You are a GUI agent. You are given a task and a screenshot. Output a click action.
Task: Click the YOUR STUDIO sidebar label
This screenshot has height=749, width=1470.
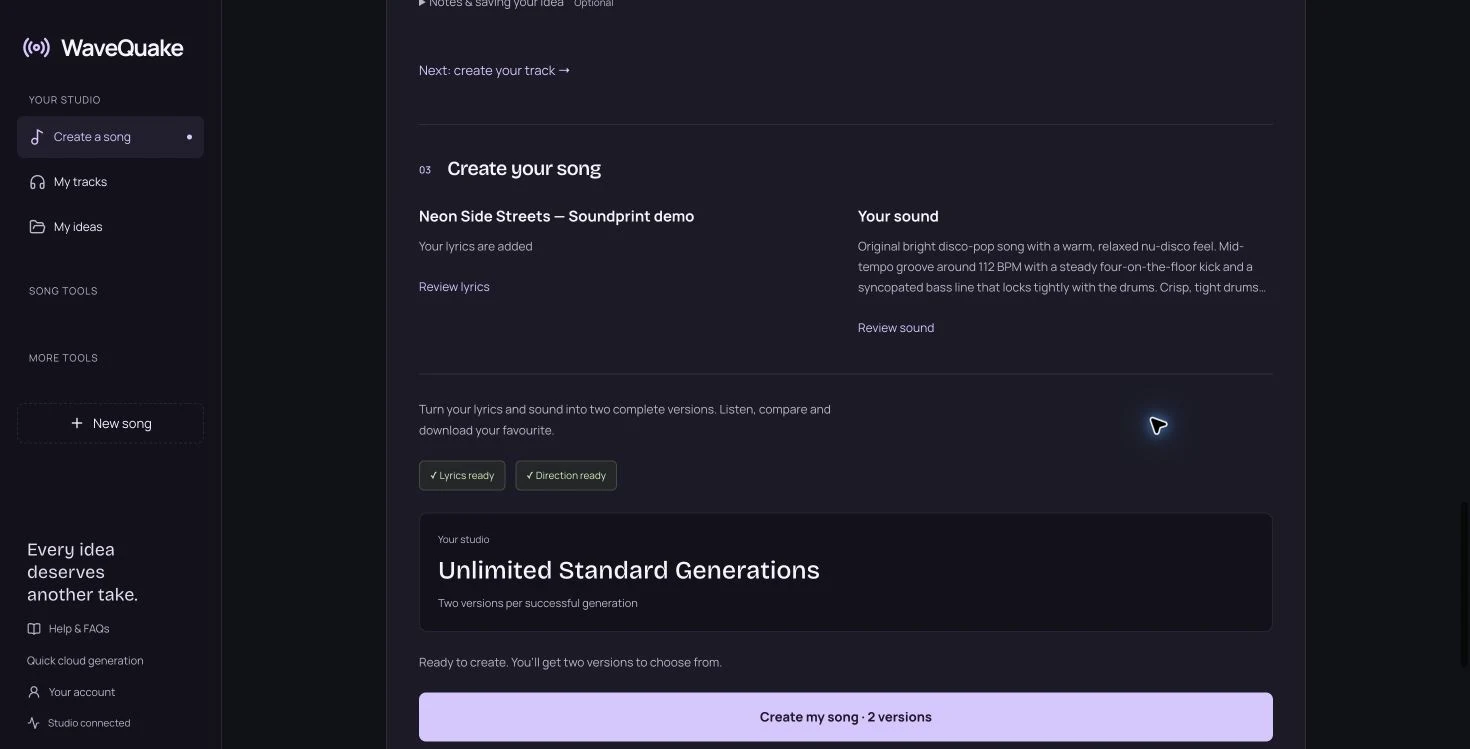(x=64, y=100)
